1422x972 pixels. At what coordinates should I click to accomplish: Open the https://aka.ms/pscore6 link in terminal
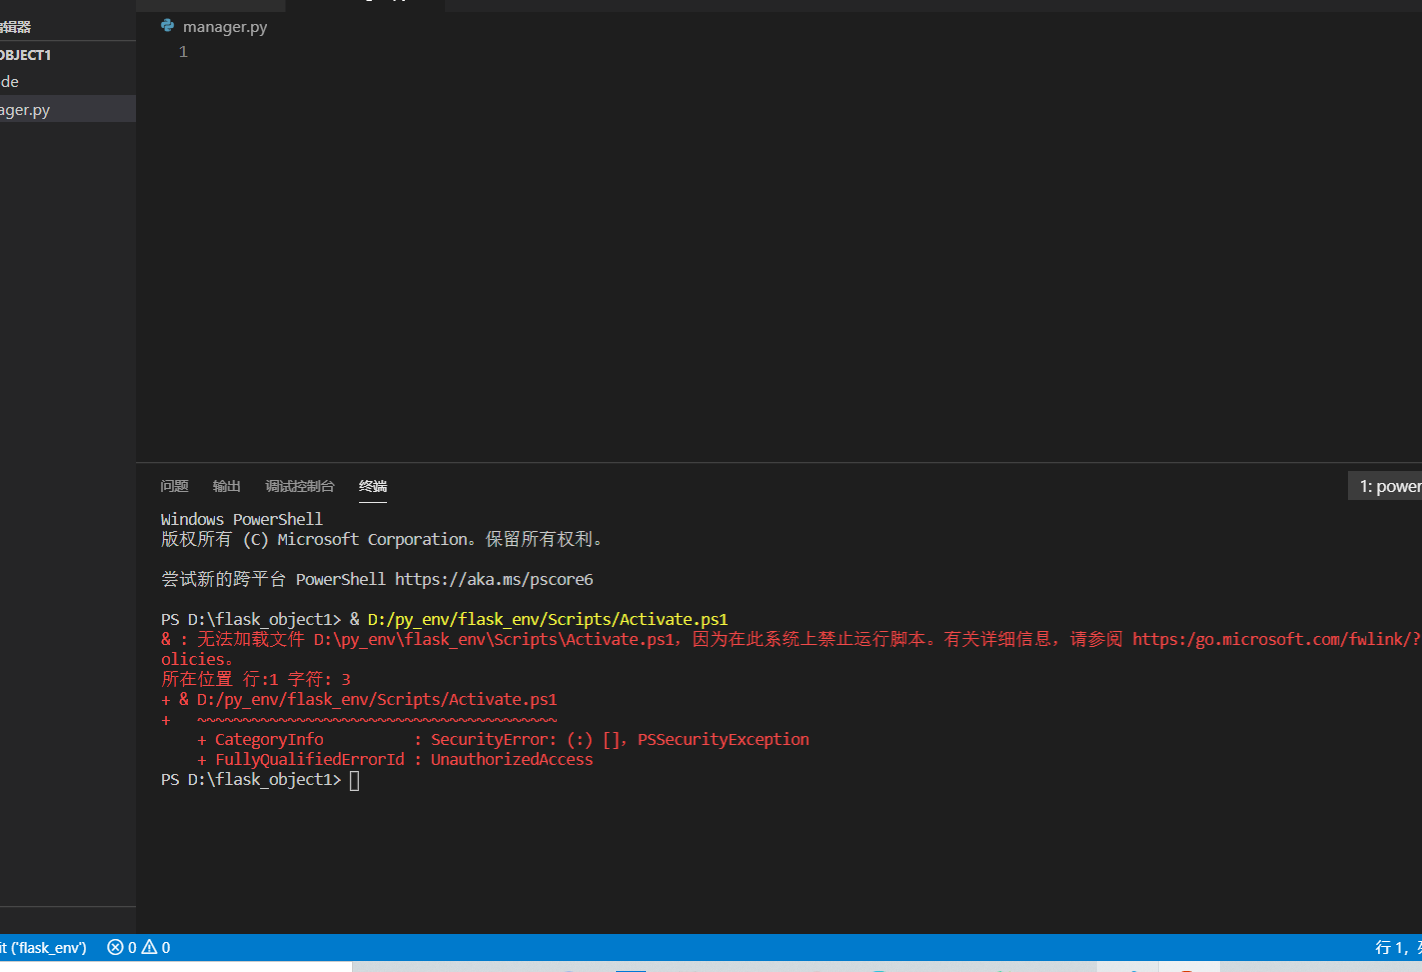494,579
